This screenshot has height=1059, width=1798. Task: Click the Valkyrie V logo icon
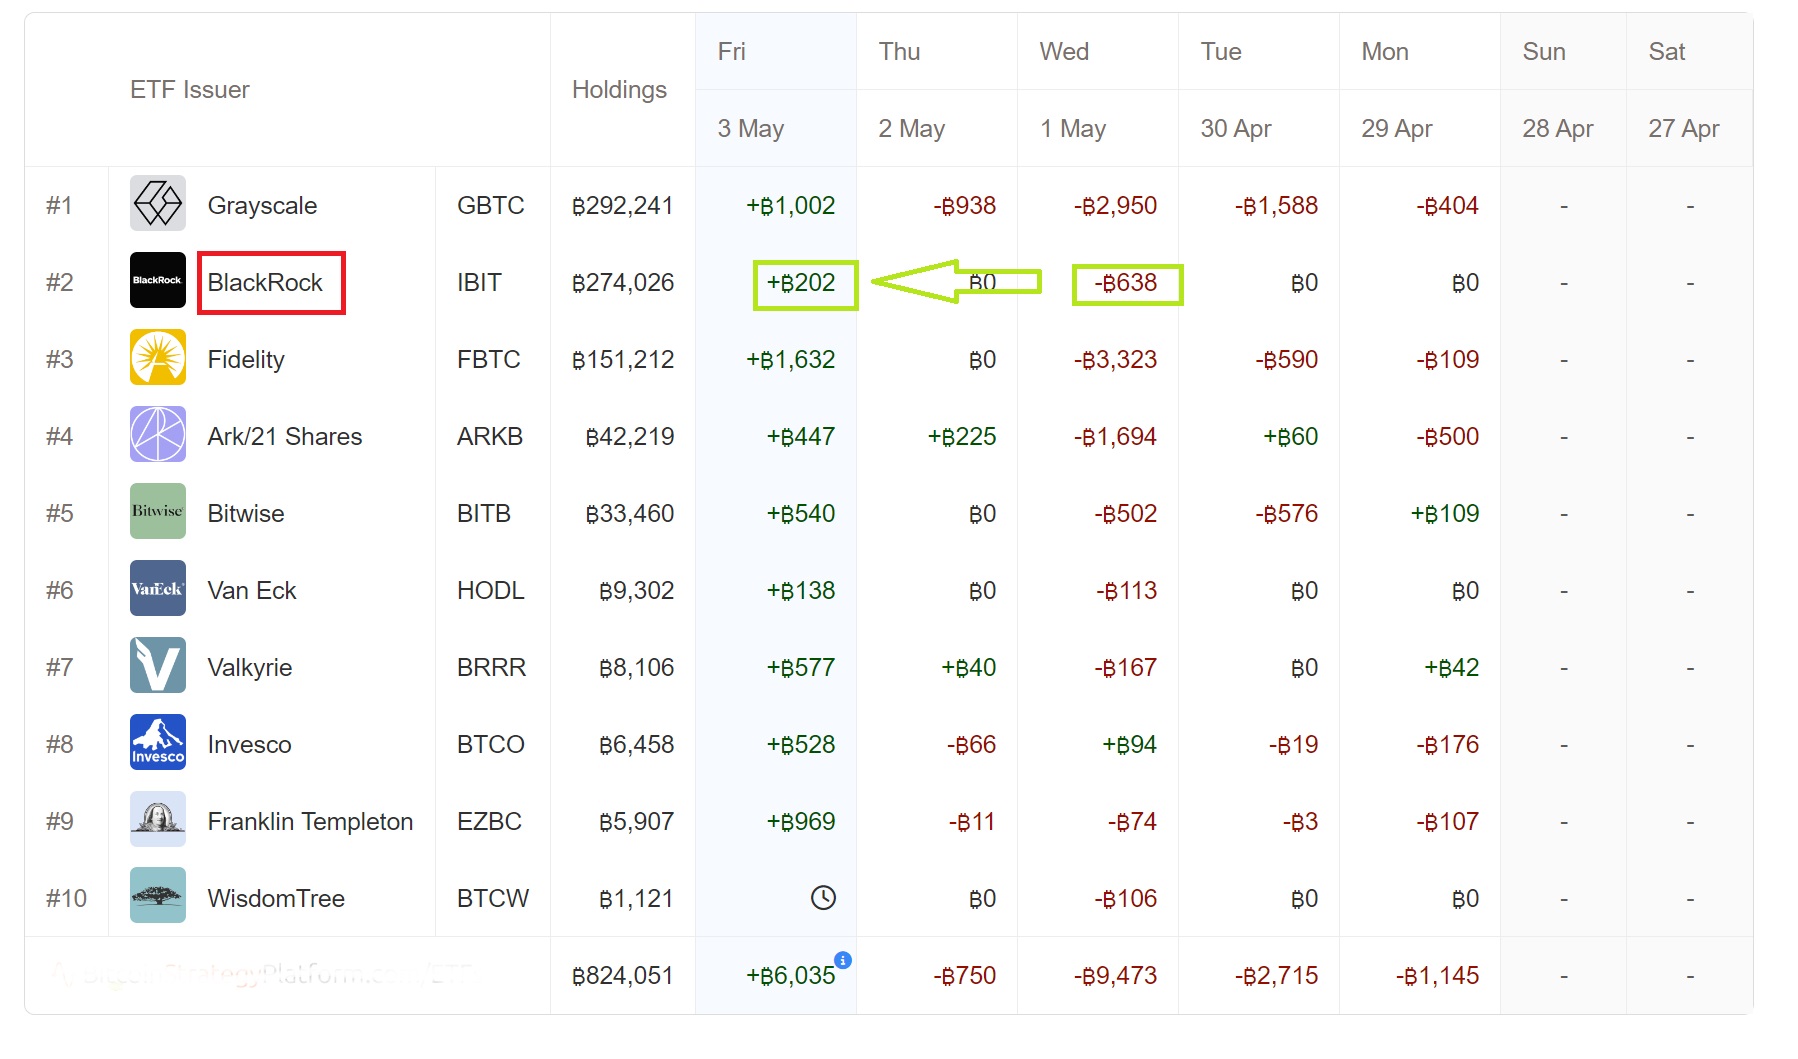158,666
